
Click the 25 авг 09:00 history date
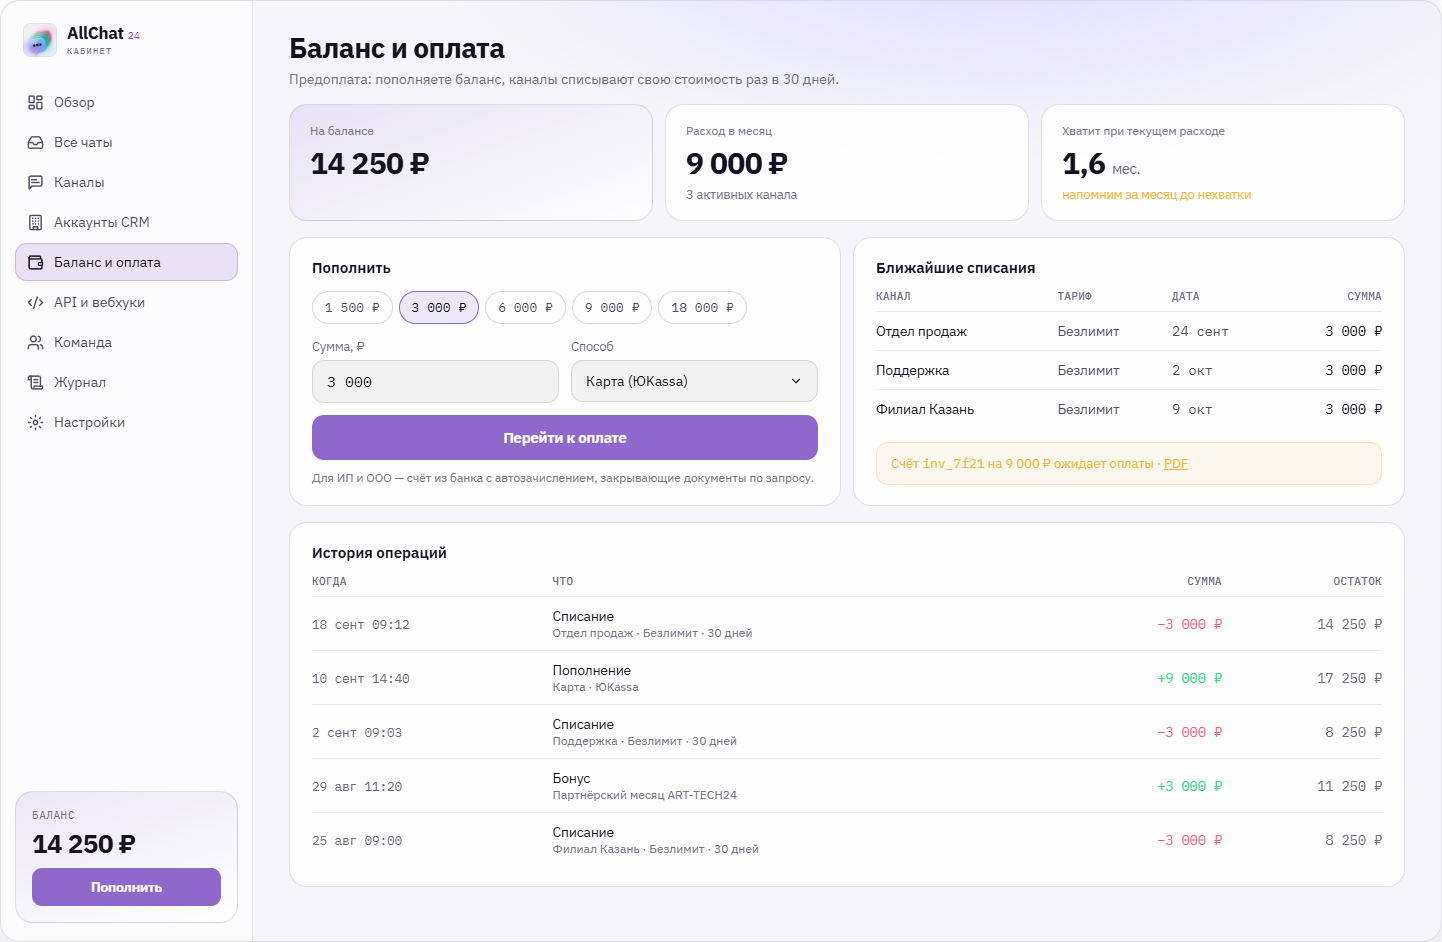point(357,841)
